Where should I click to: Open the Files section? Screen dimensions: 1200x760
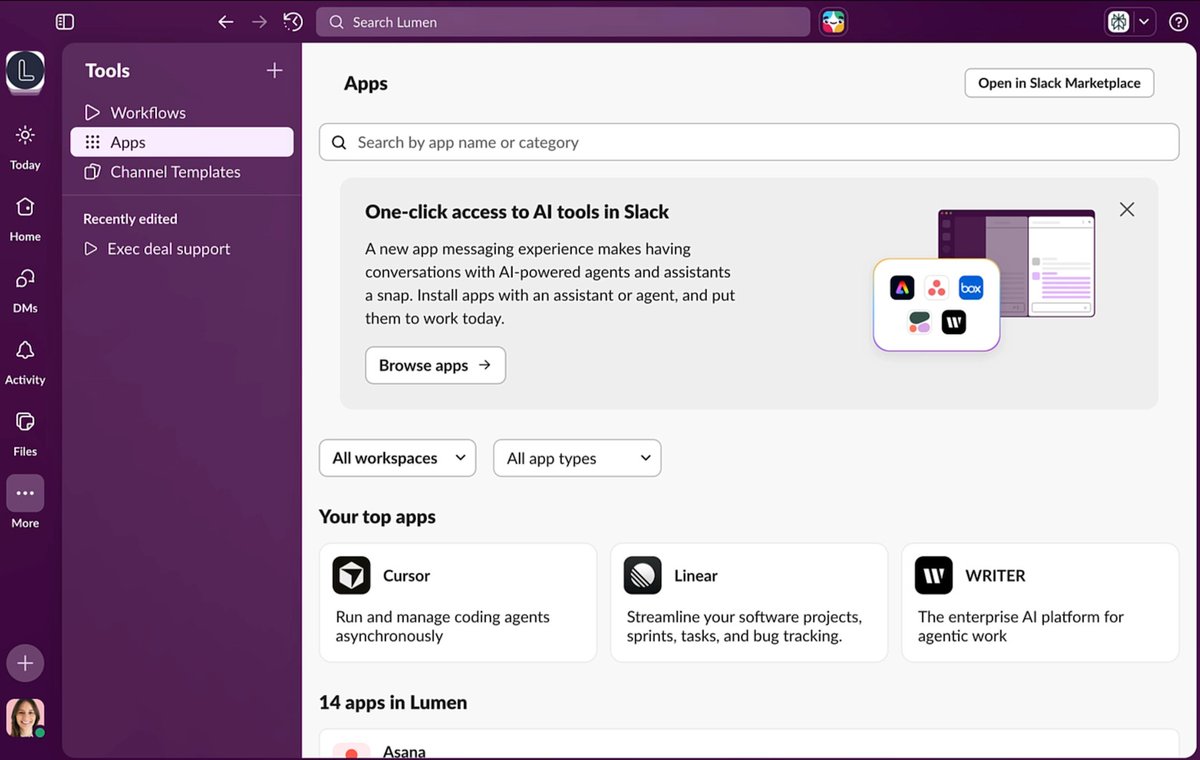click(24, 432)
